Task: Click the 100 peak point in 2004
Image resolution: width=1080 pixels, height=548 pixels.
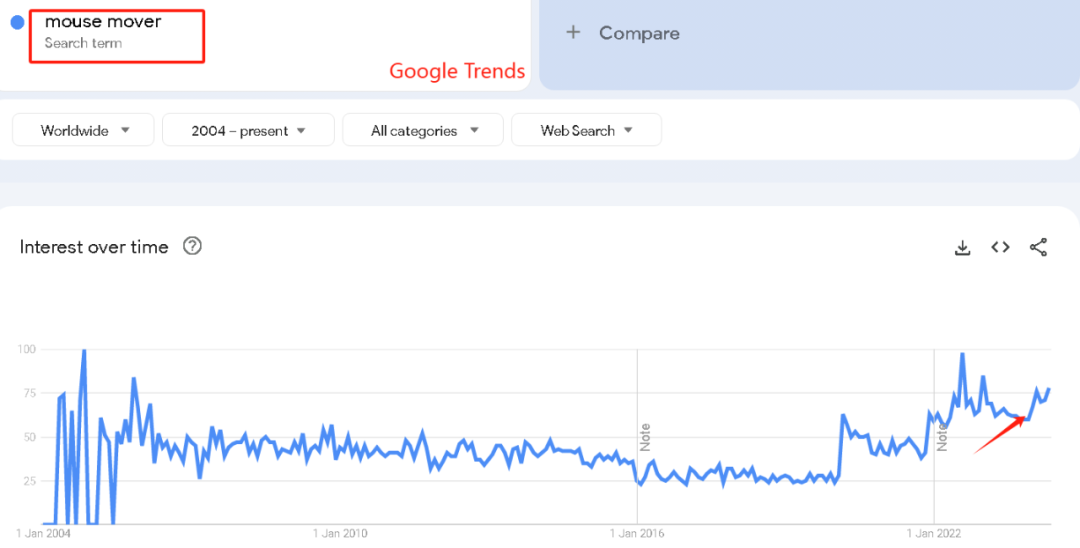Action: click(83, 351)
